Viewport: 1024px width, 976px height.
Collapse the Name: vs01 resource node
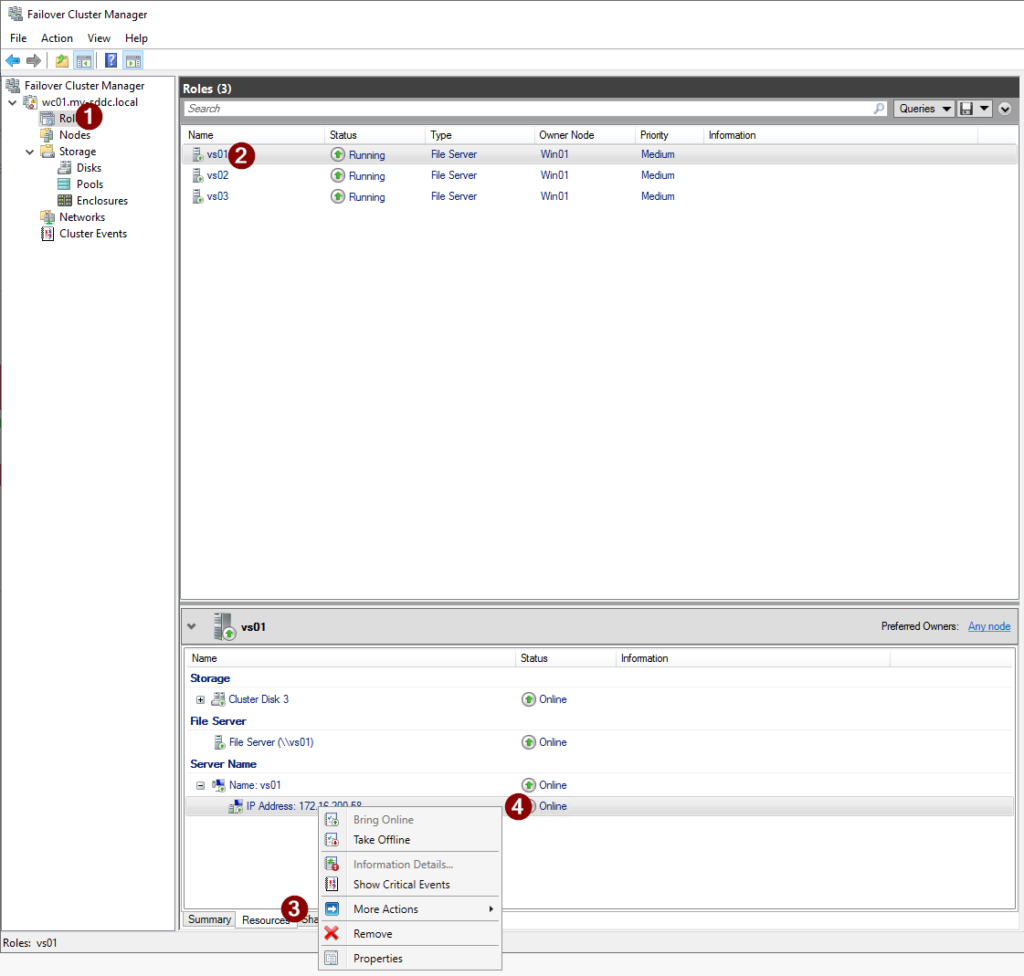pyautogui.click(x=200, y=785)
